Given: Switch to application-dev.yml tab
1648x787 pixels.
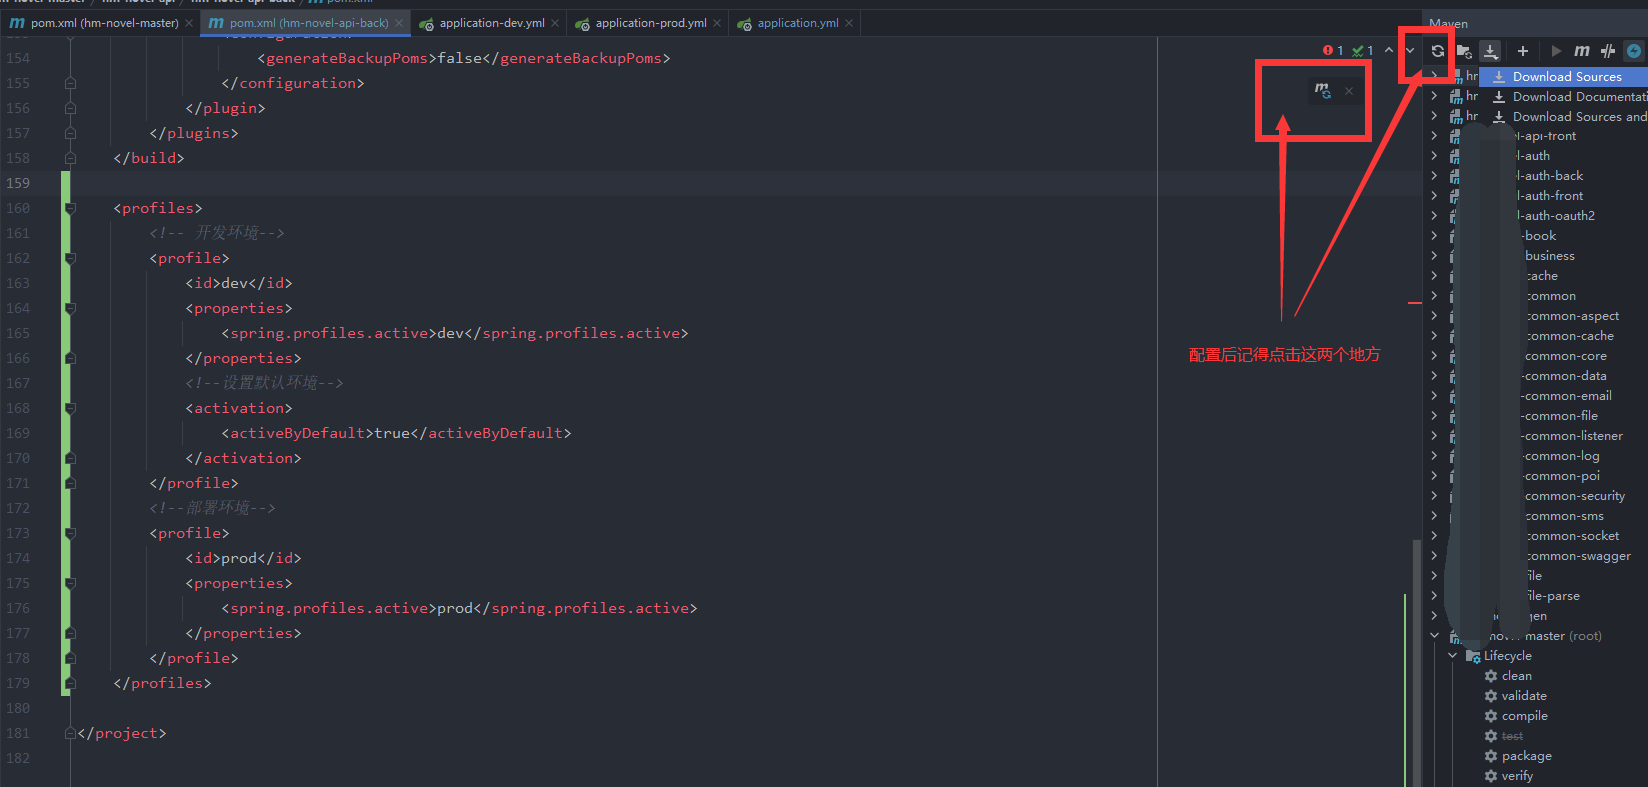Looking at the screenshot, I should pos(491,23).
